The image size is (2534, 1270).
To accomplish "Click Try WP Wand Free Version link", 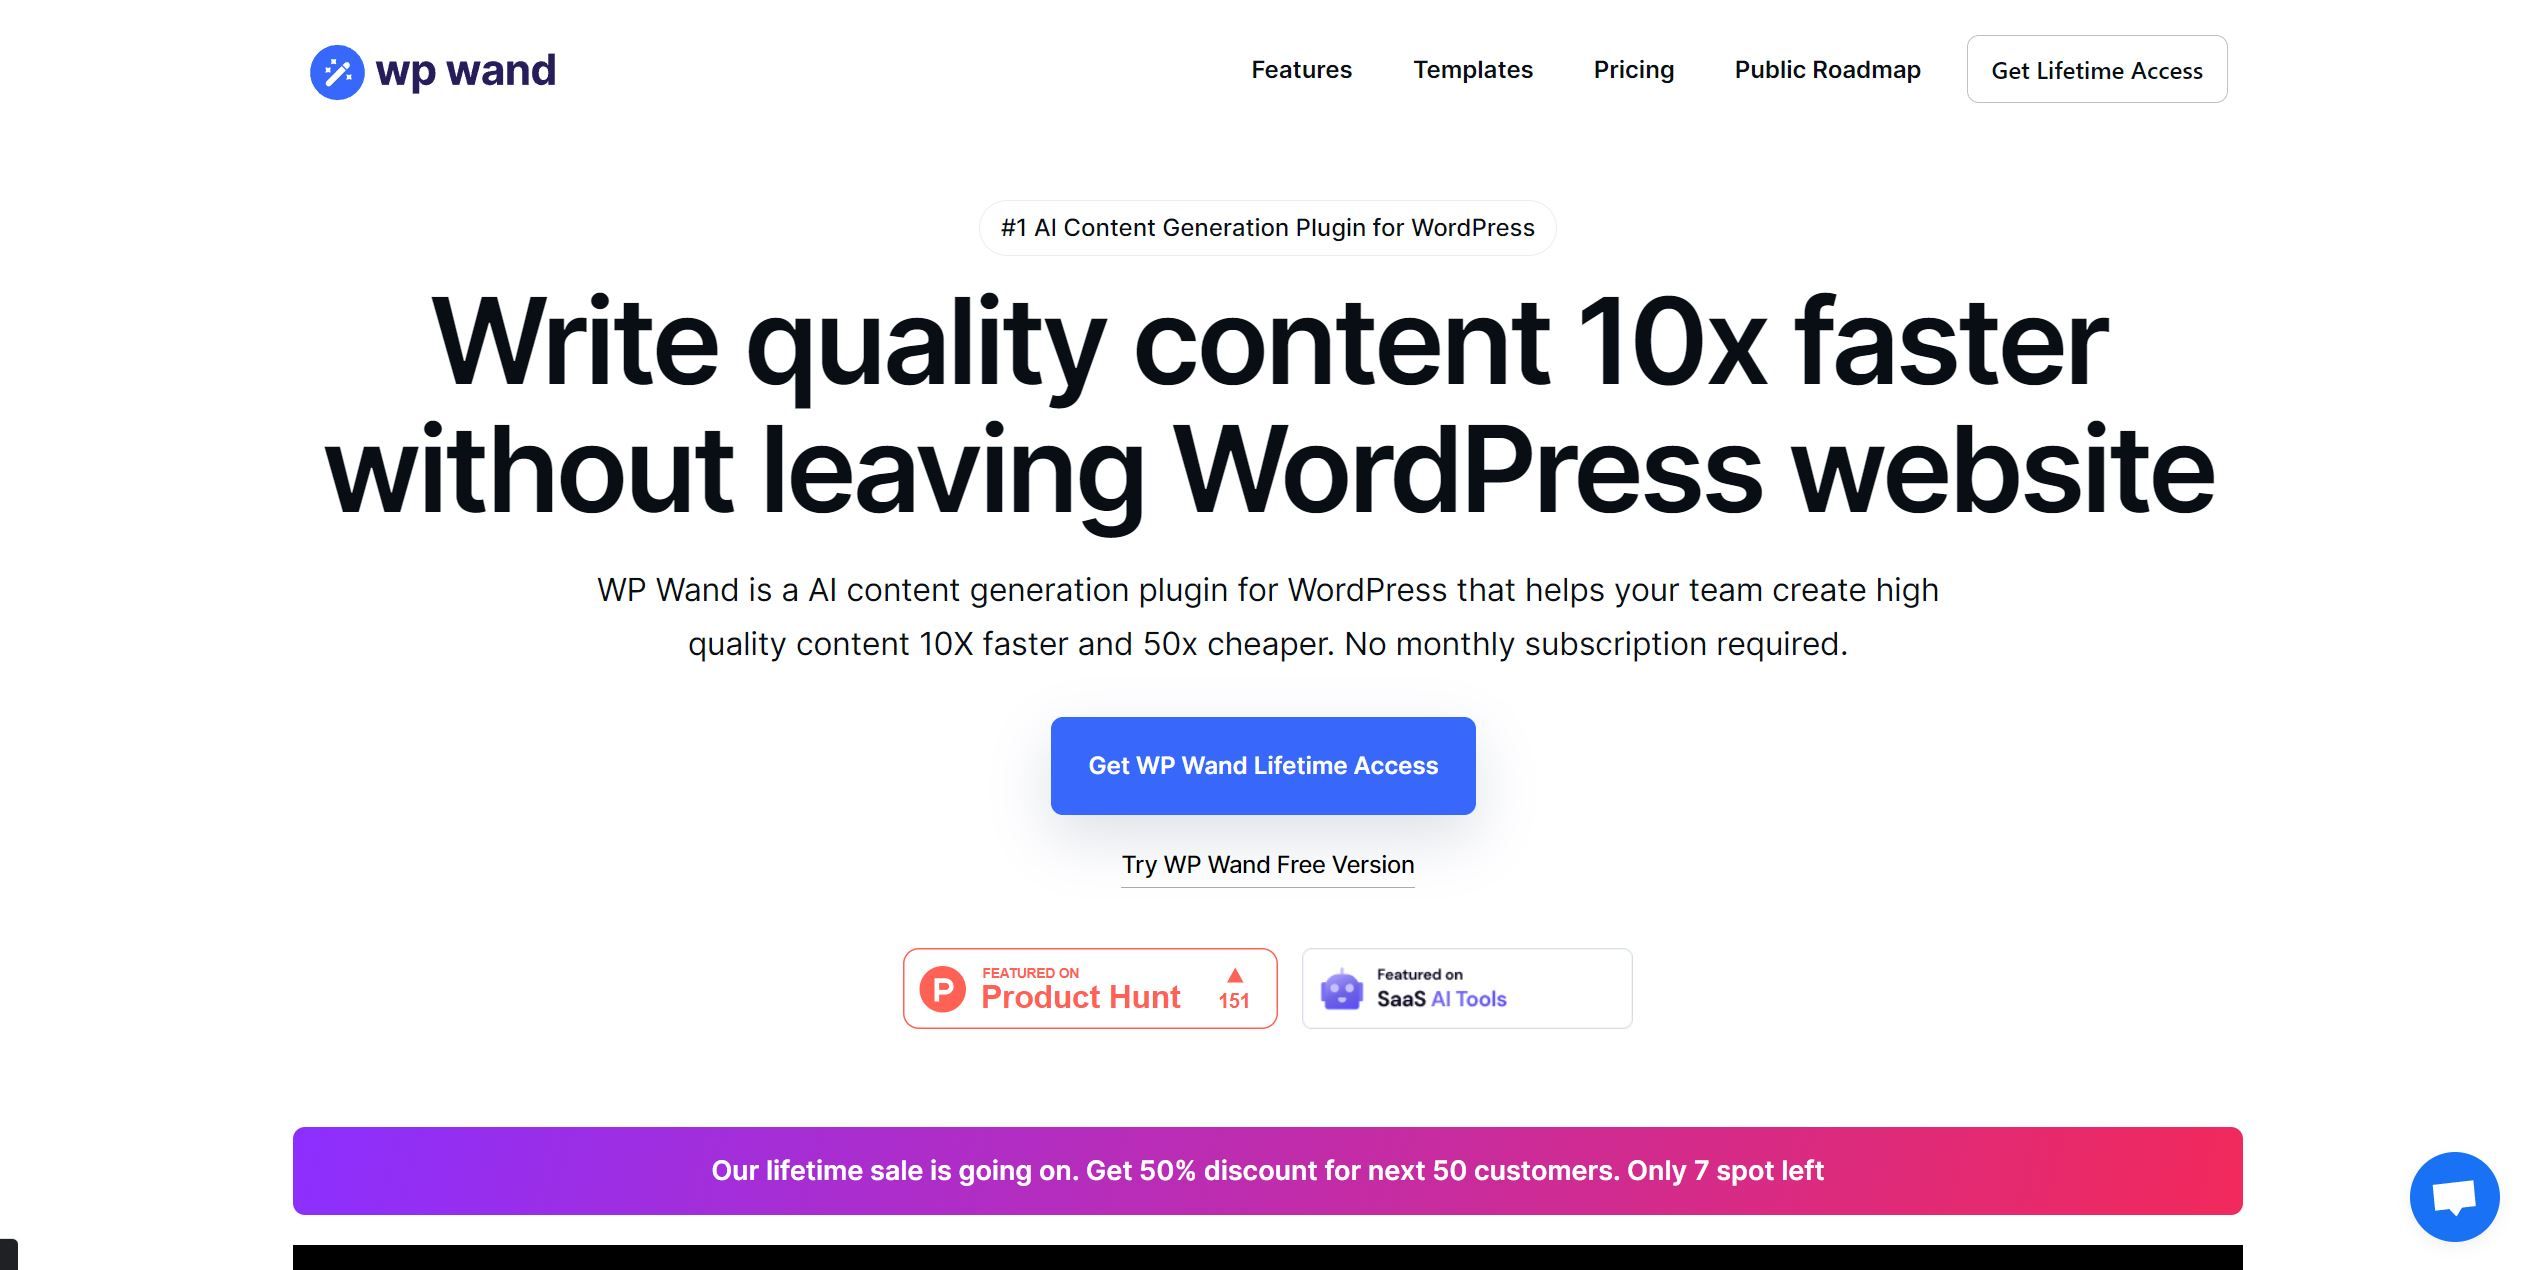I will coord(1268,863).
